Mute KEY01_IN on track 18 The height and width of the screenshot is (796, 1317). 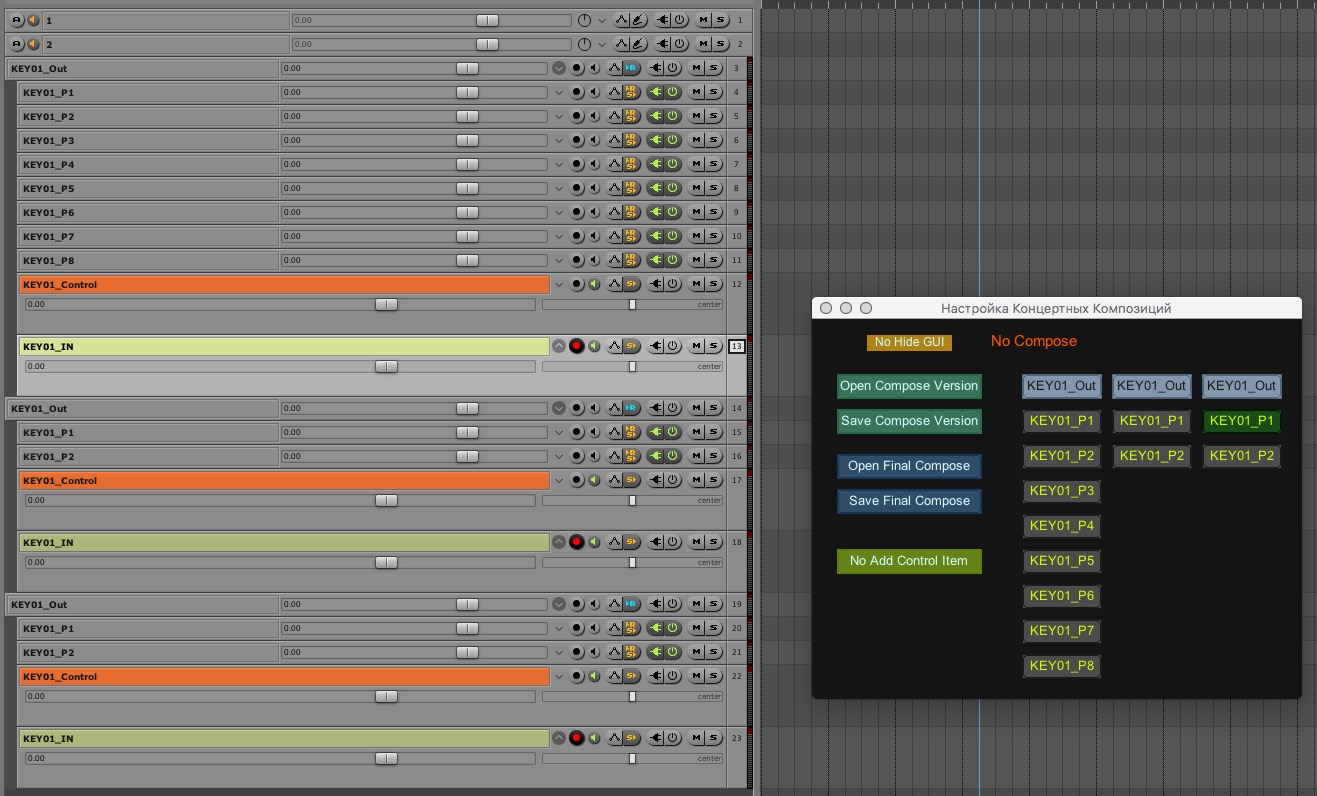point(696,542)
